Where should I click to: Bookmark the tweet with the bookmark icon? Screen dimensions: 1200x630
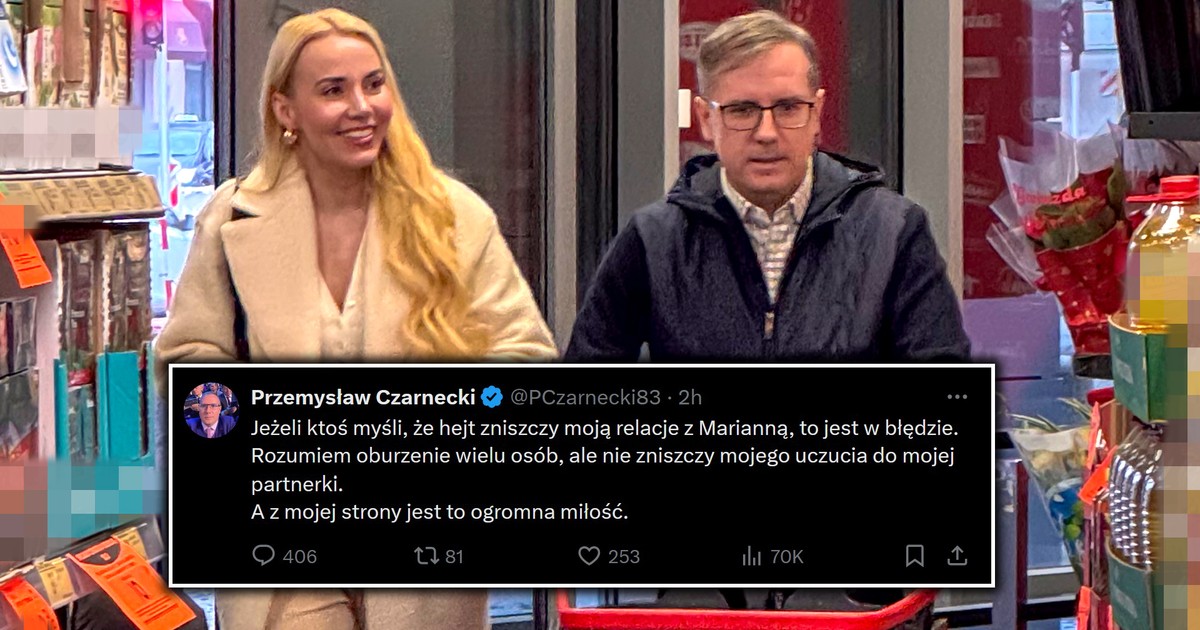click(914, 556)
